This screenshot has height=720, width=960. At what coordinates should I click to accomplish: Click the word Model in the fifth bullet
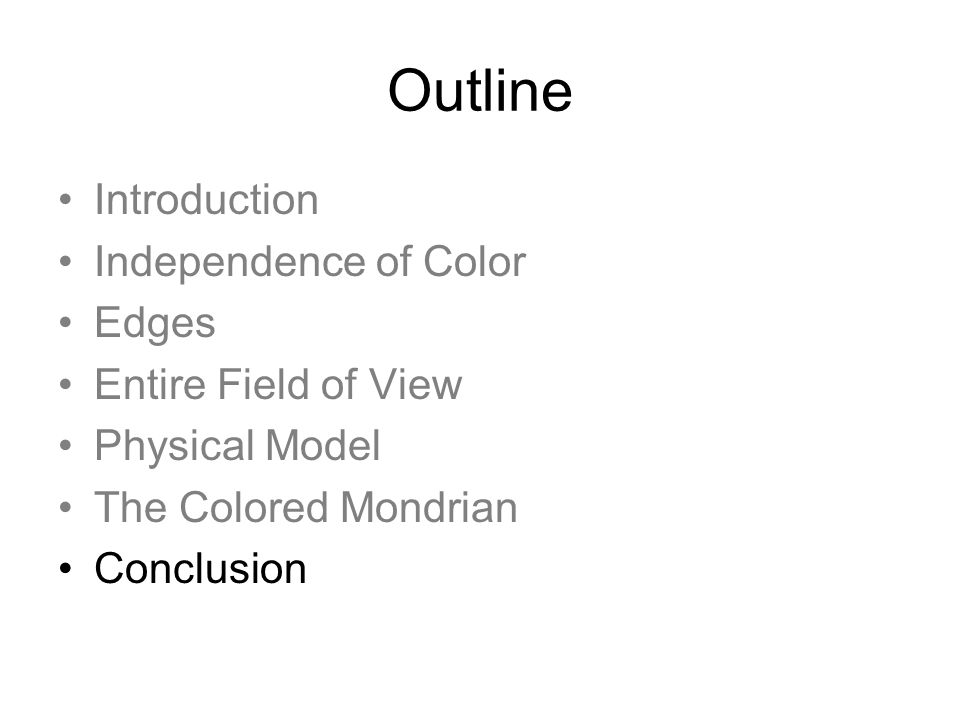point(323,446)
